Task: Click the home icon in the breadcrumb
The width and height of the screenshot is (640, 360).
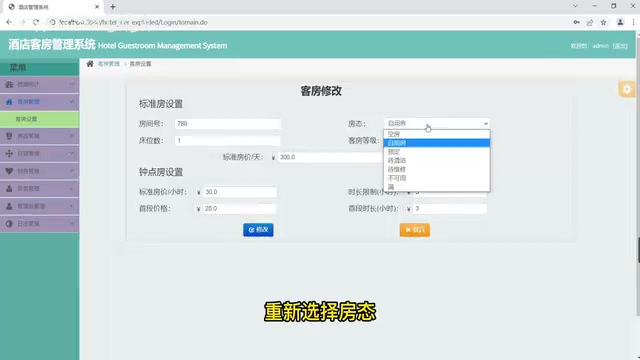Action: pyautogui.click(x=90, y=64)
